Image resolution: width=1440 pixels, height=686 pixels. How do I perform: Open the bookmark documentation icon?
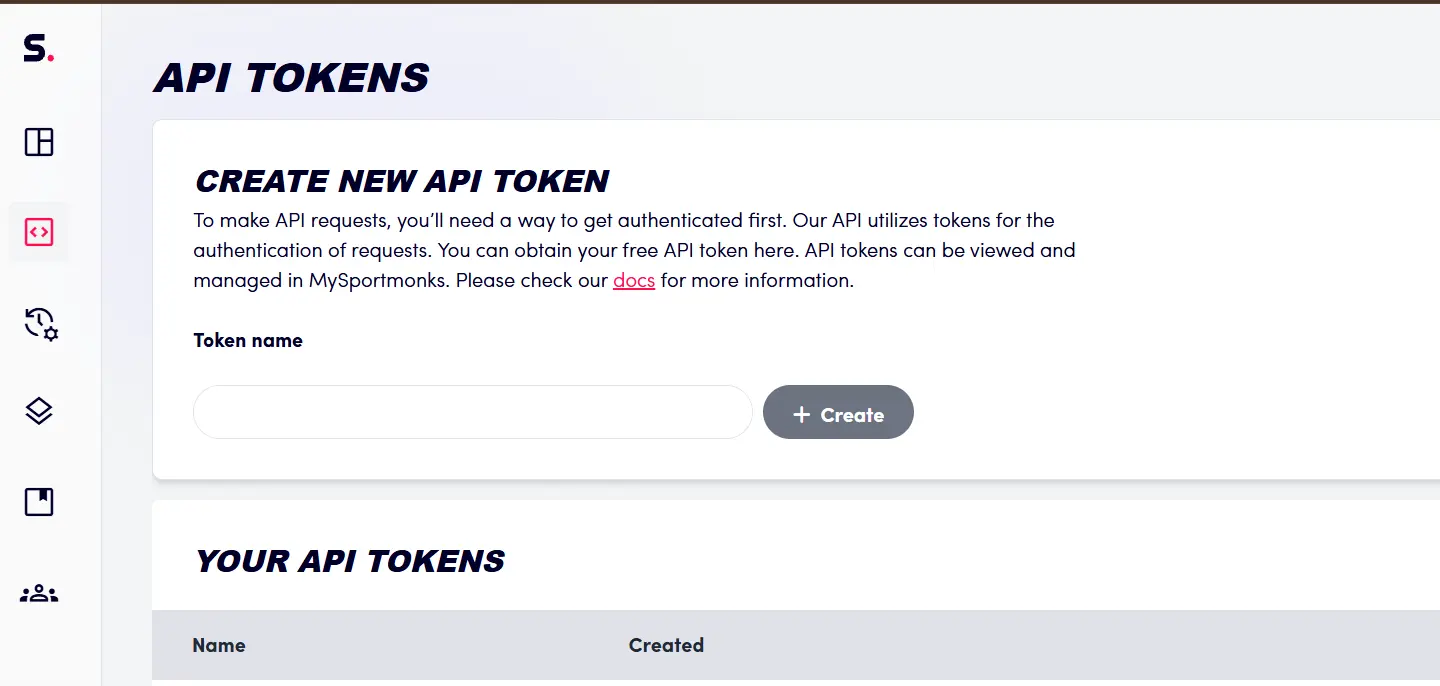[38, 502]
